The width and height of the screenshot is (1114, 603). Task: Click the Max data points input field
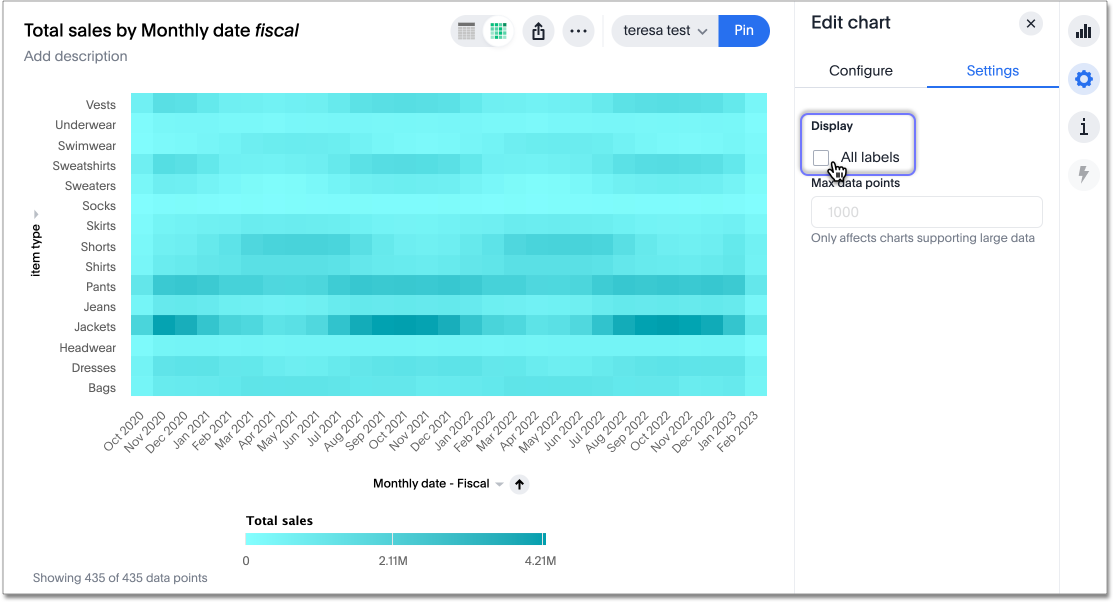[925, 211]
